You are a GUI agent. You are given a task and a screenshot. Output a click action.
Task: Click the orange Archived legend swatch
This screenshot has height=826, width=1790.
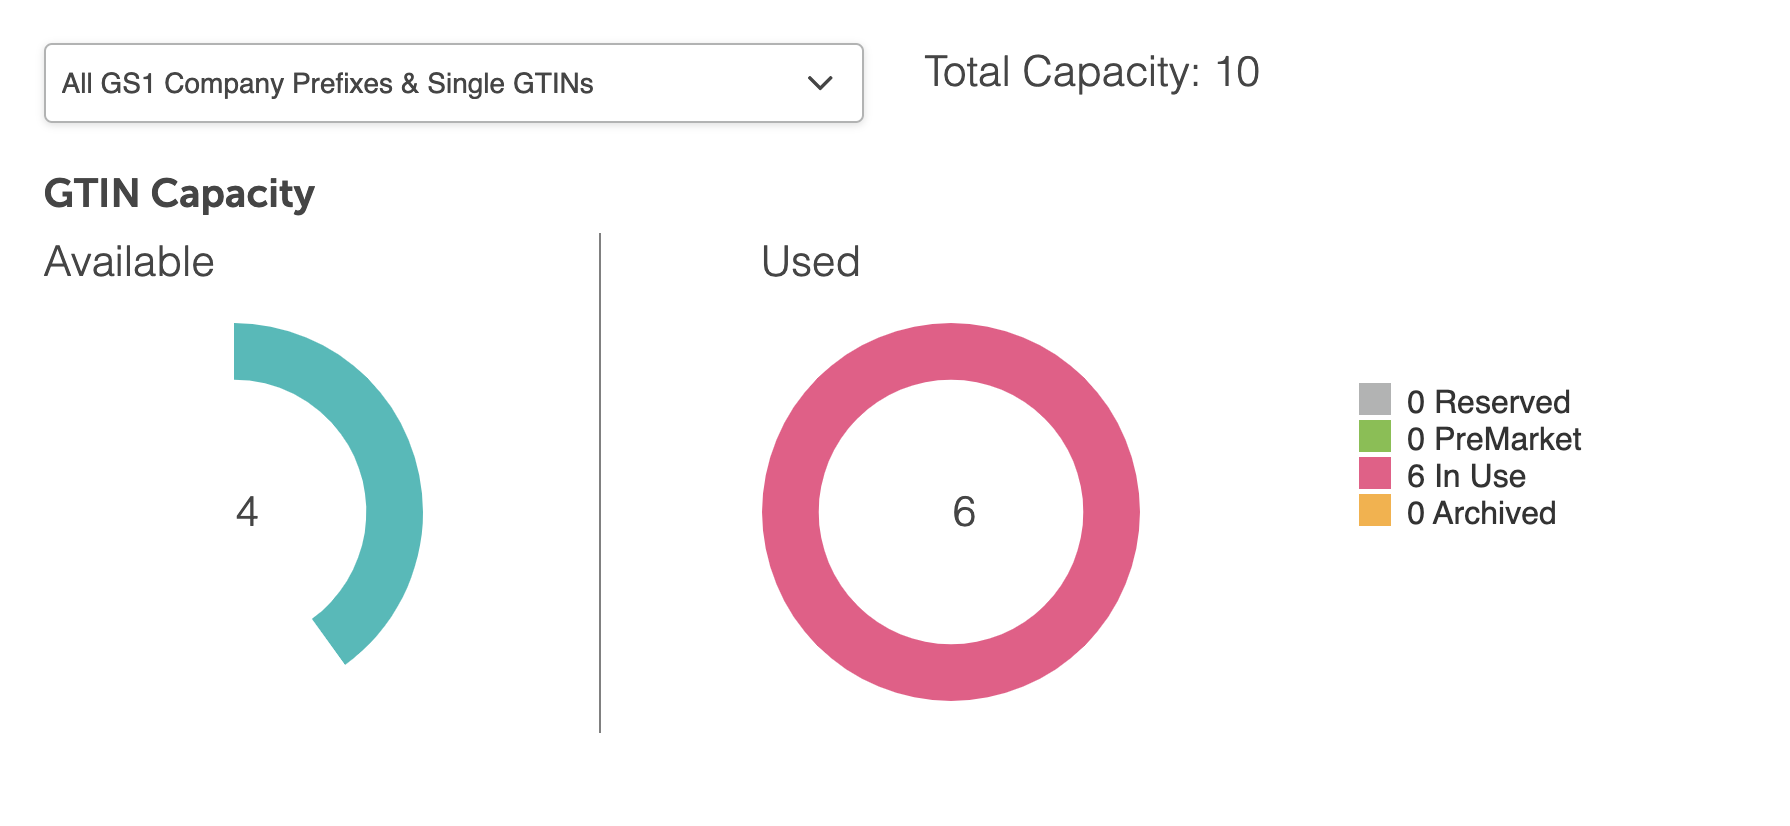pos(1376,511)
